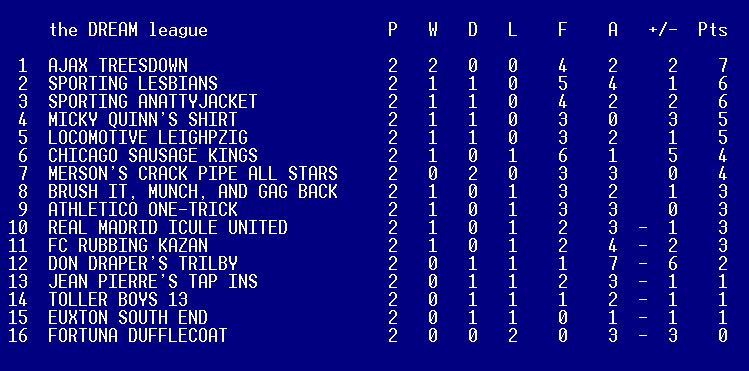
Task: Select SPORTING ANATTYJACKET in the table
Action: (x=153, y=102)
